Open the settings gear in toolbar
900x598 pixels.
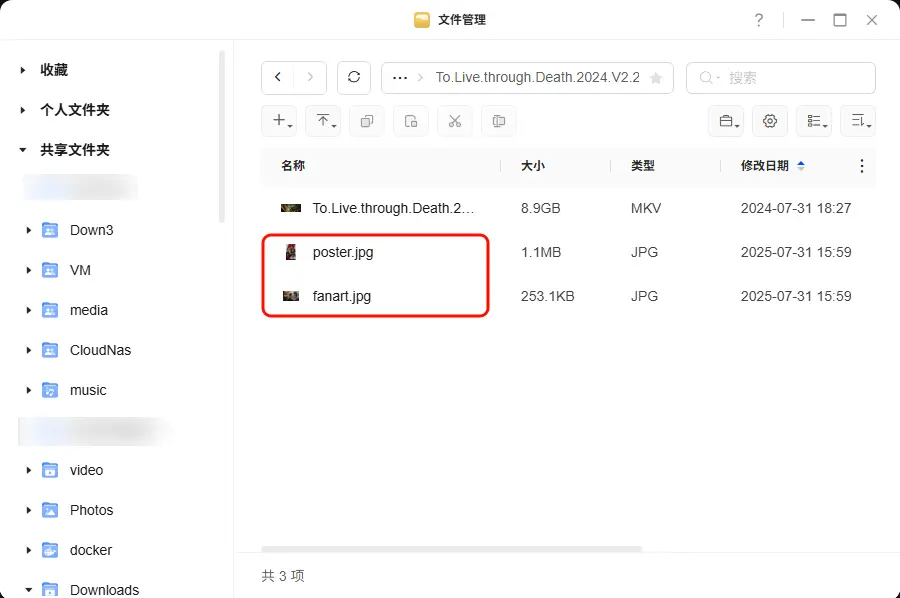770,121
